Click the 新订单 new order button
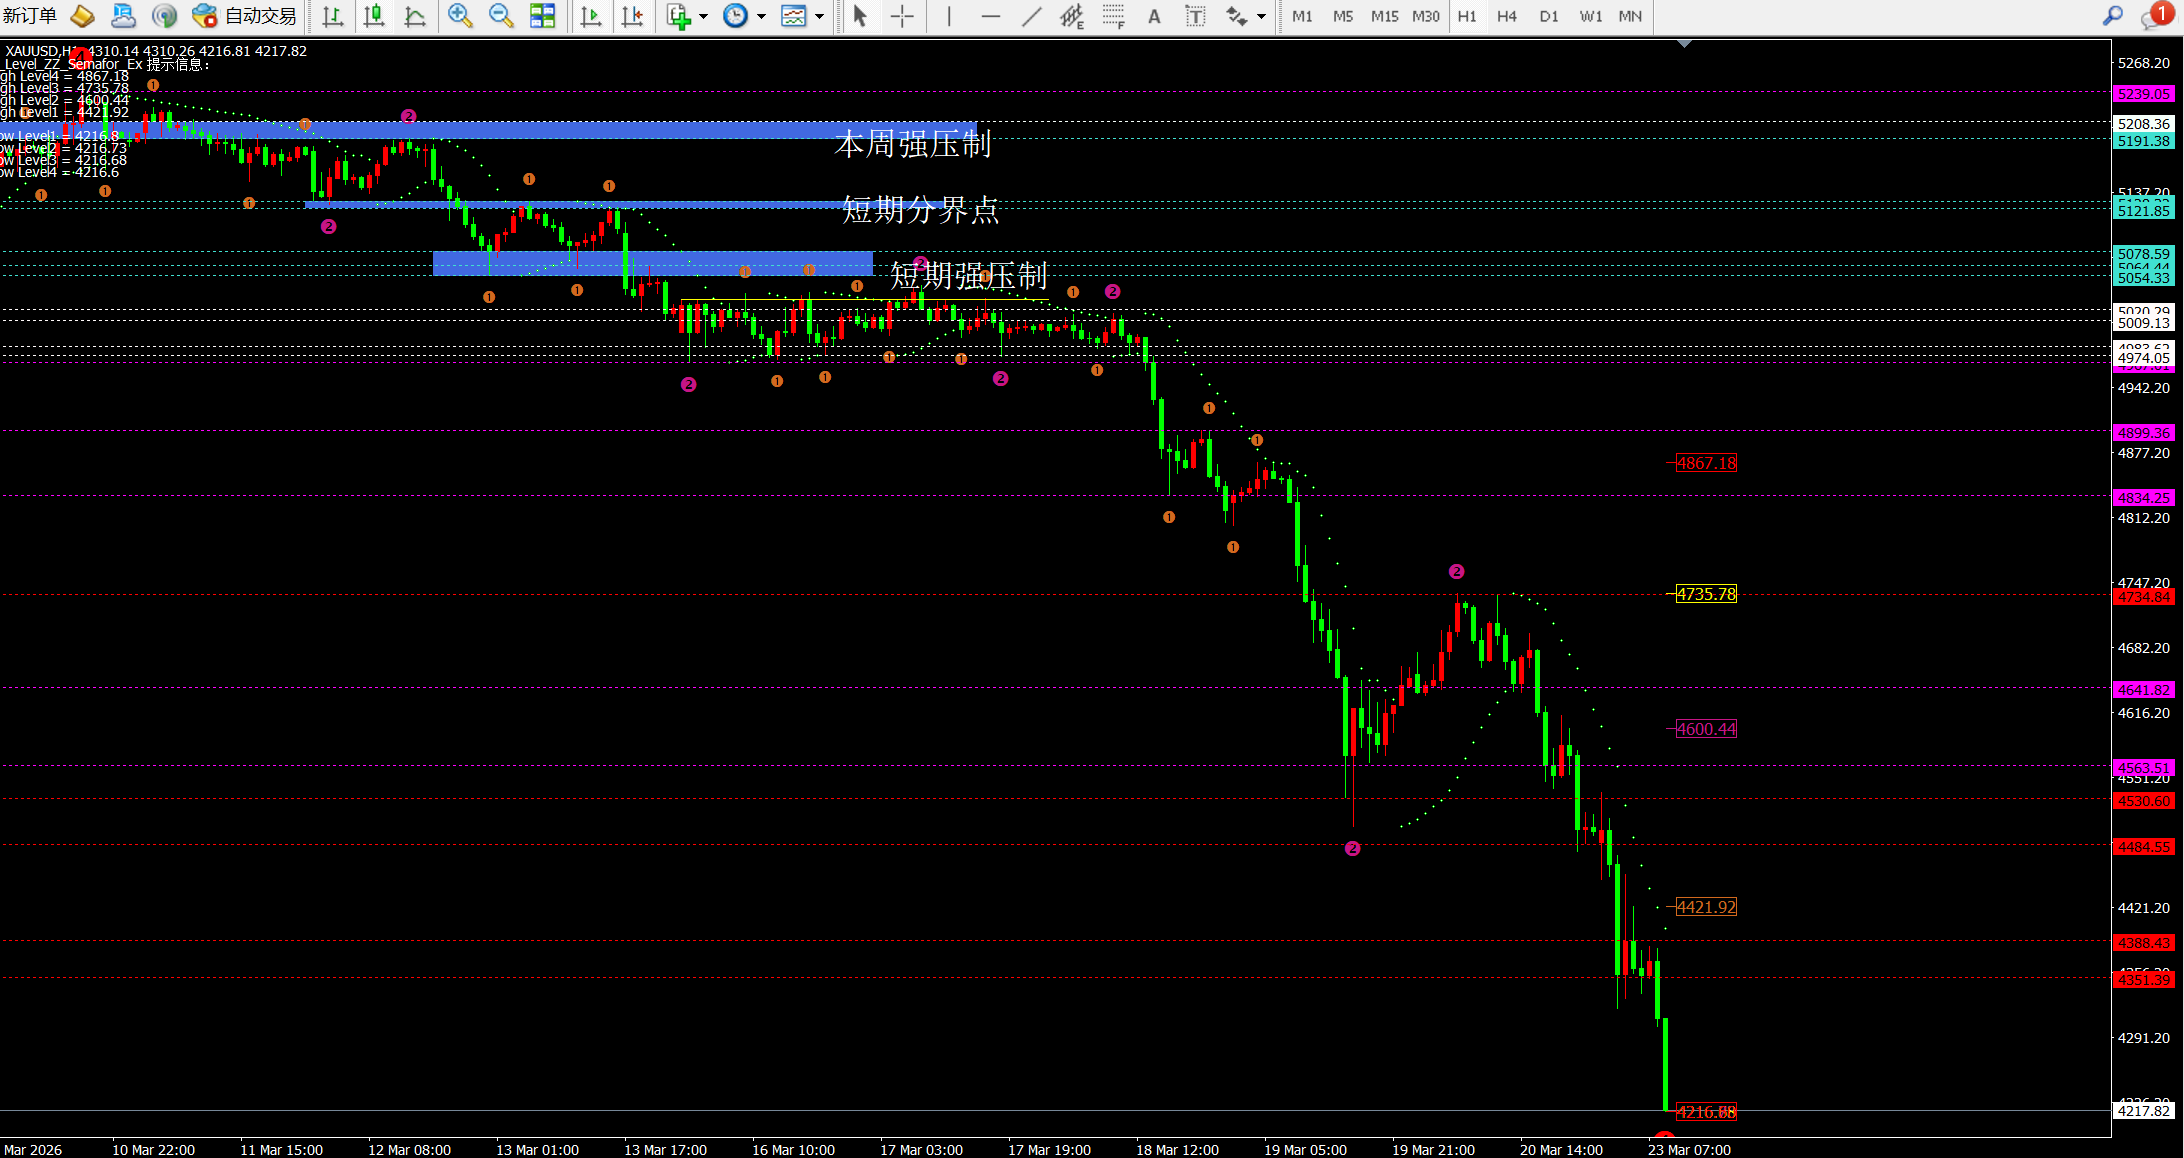The height and width of the screenshot is (1158, 2184). (x=30, y=16)
